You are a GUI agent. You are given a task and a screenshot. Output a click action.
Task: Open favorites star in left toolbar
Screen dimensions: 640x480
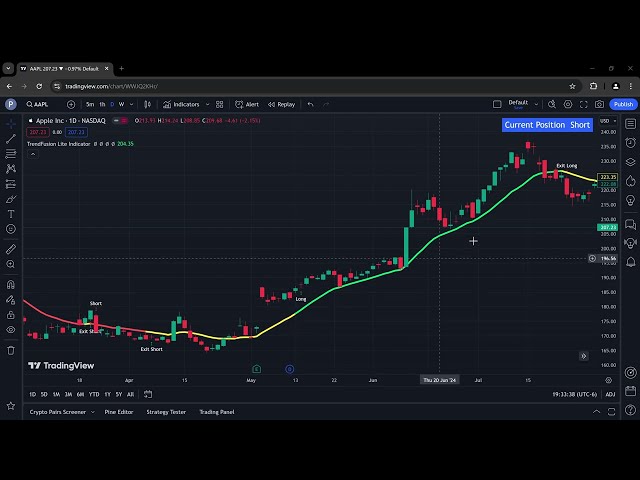[x=11, y=406]
